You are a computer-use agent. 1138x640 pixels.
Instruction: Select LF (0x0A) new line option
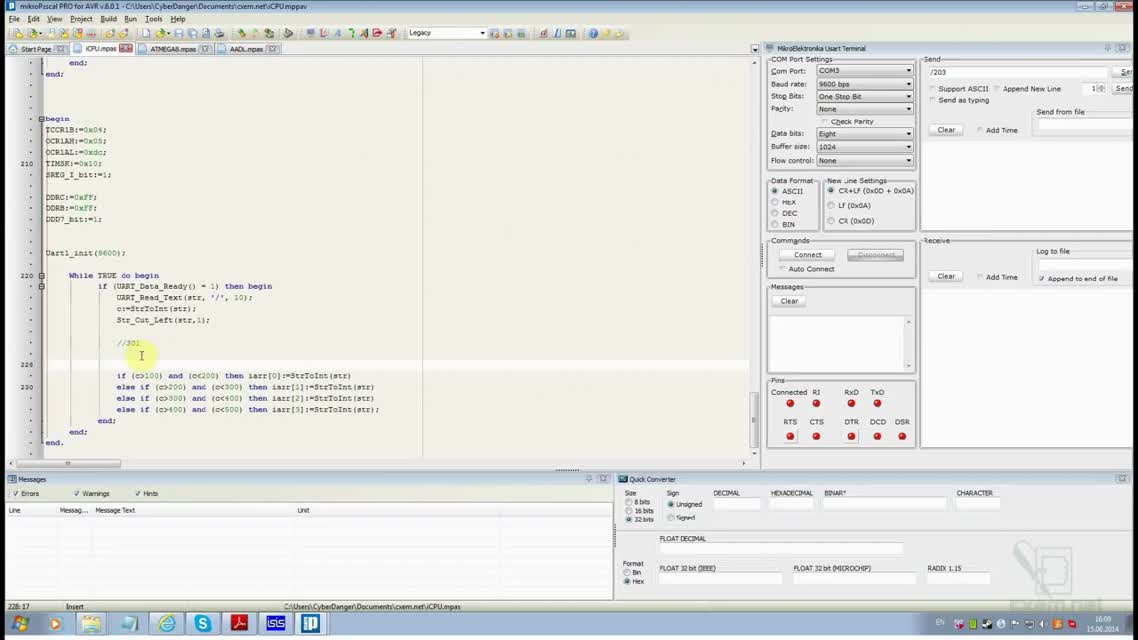[831, 205]
